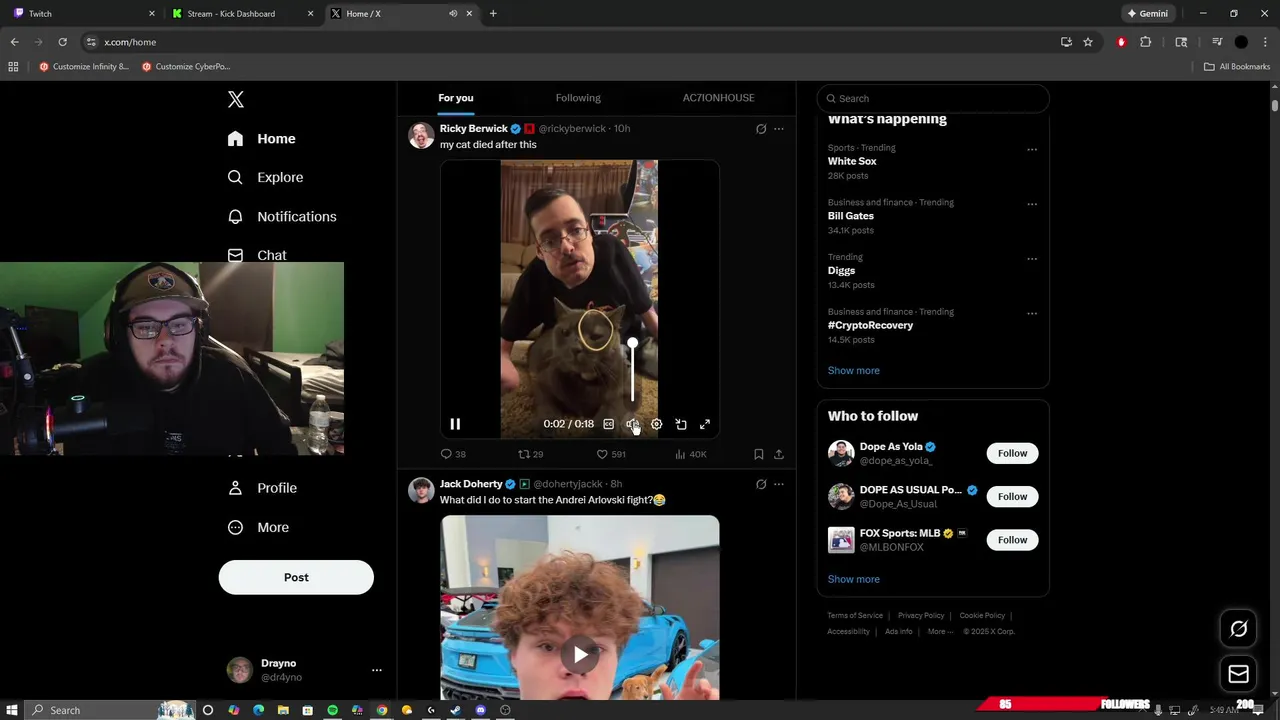
Task: Reload the page in Chrome
Action: click(62, 42)
